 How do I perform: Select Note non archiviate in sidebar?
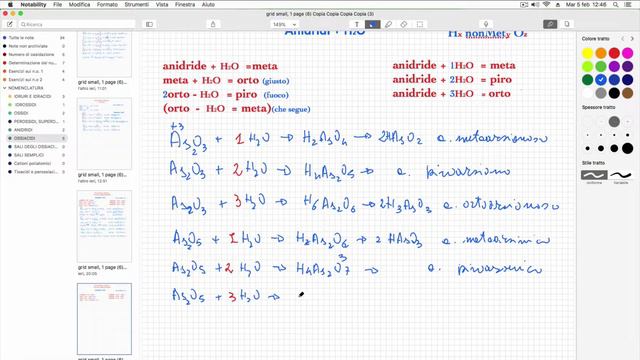click(x=34, y=46)
